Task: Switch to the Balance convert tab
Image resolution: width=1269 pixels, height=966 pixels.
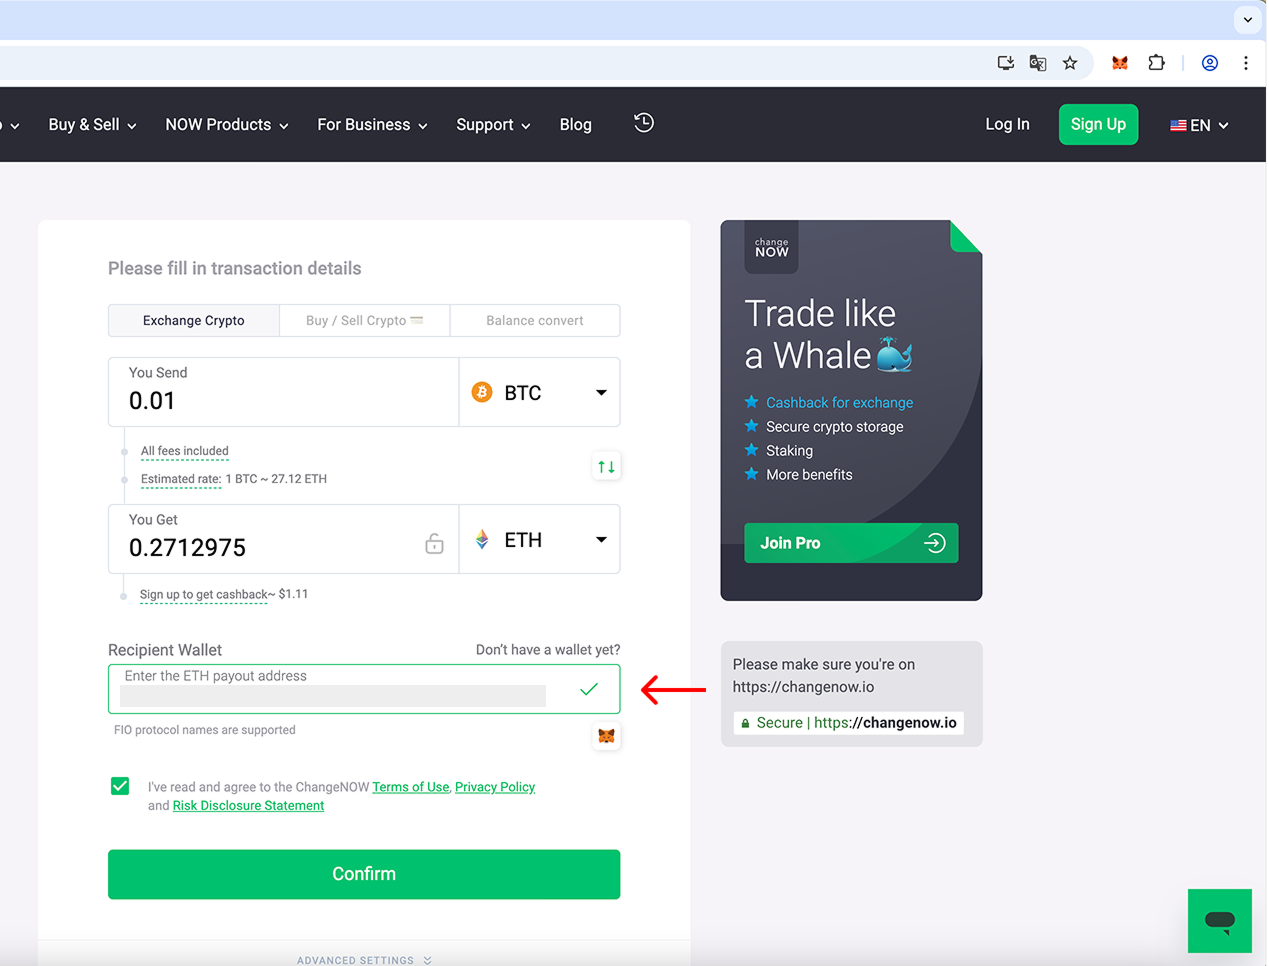Action: pos(535,321)
